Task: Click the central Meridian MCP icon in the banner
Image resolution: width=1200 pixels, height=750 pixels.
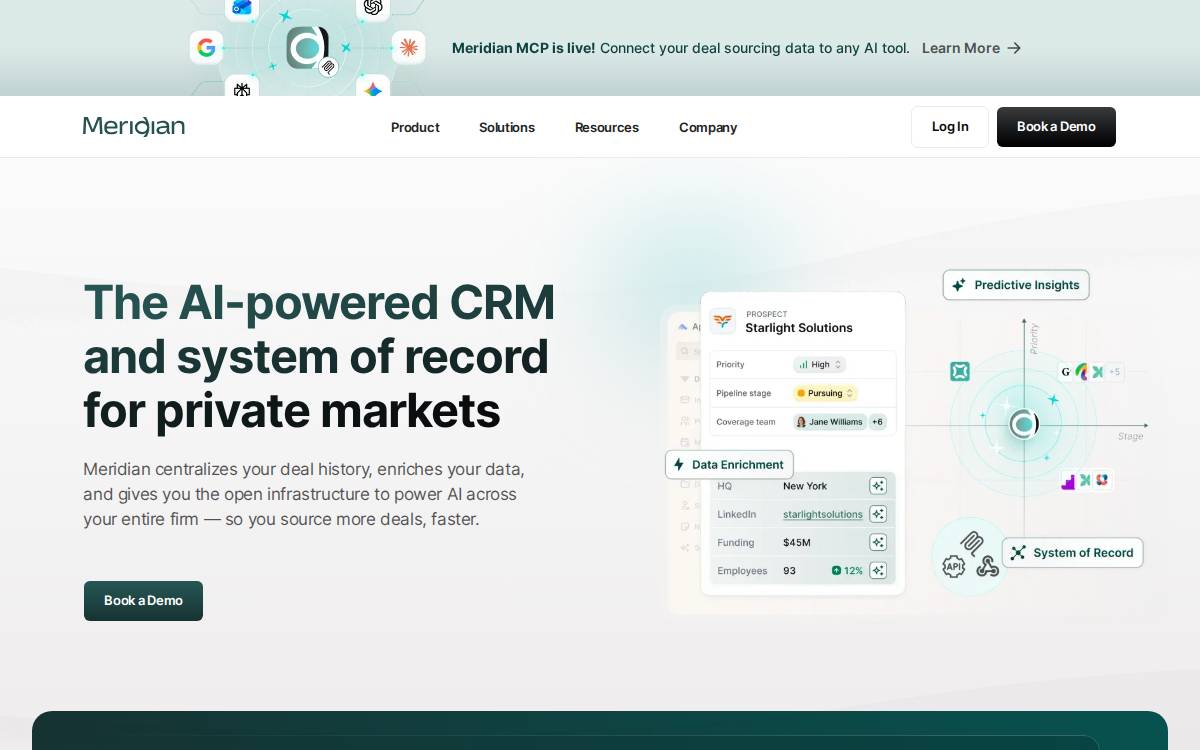Action: click(x=307, y=47)
